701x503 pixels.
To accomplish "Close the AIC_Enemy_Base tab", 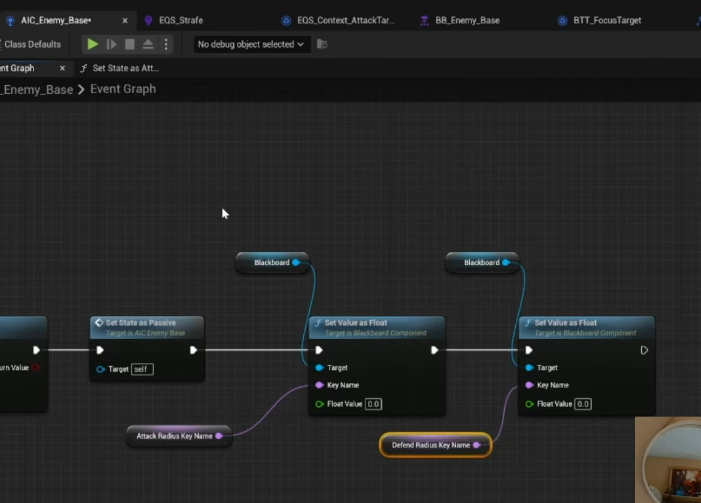I will tap(124, 20).
